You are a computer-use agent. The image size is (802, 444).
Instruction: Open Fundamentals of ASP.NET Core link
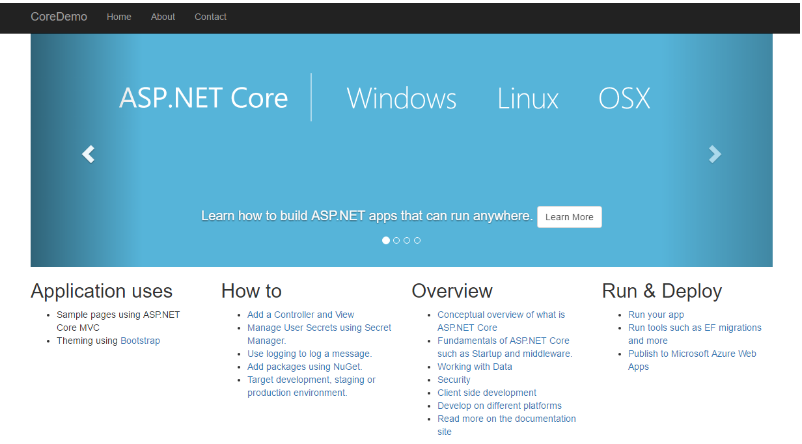[x=505, y=347]
